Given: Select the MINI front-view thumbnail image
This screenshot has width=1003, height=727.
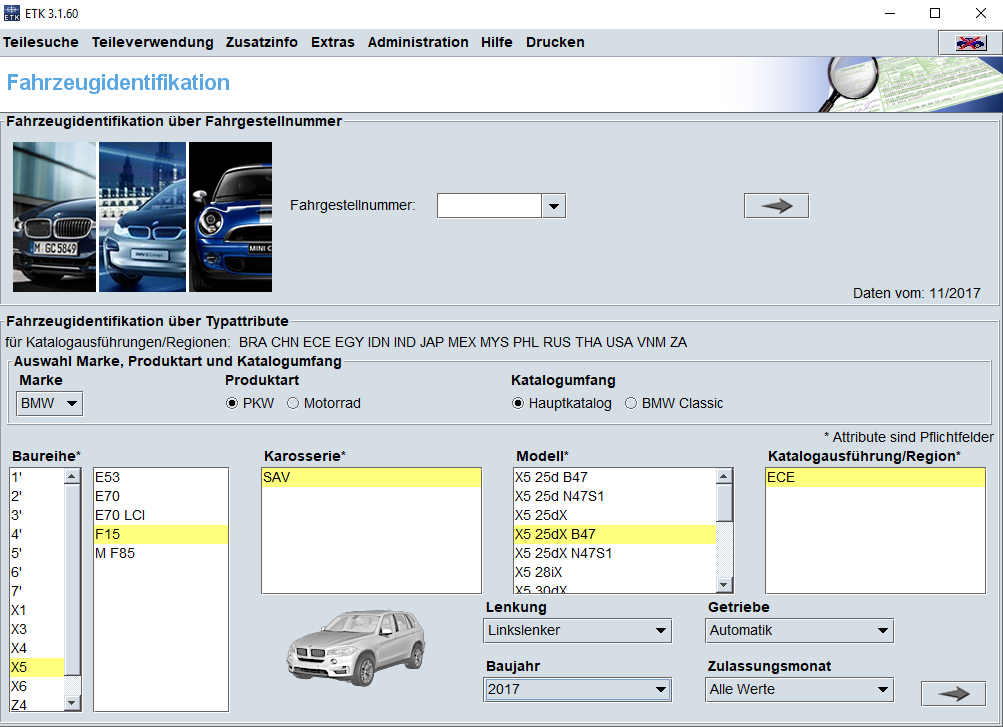Looking at the screenshot, I should pos(229,216).
